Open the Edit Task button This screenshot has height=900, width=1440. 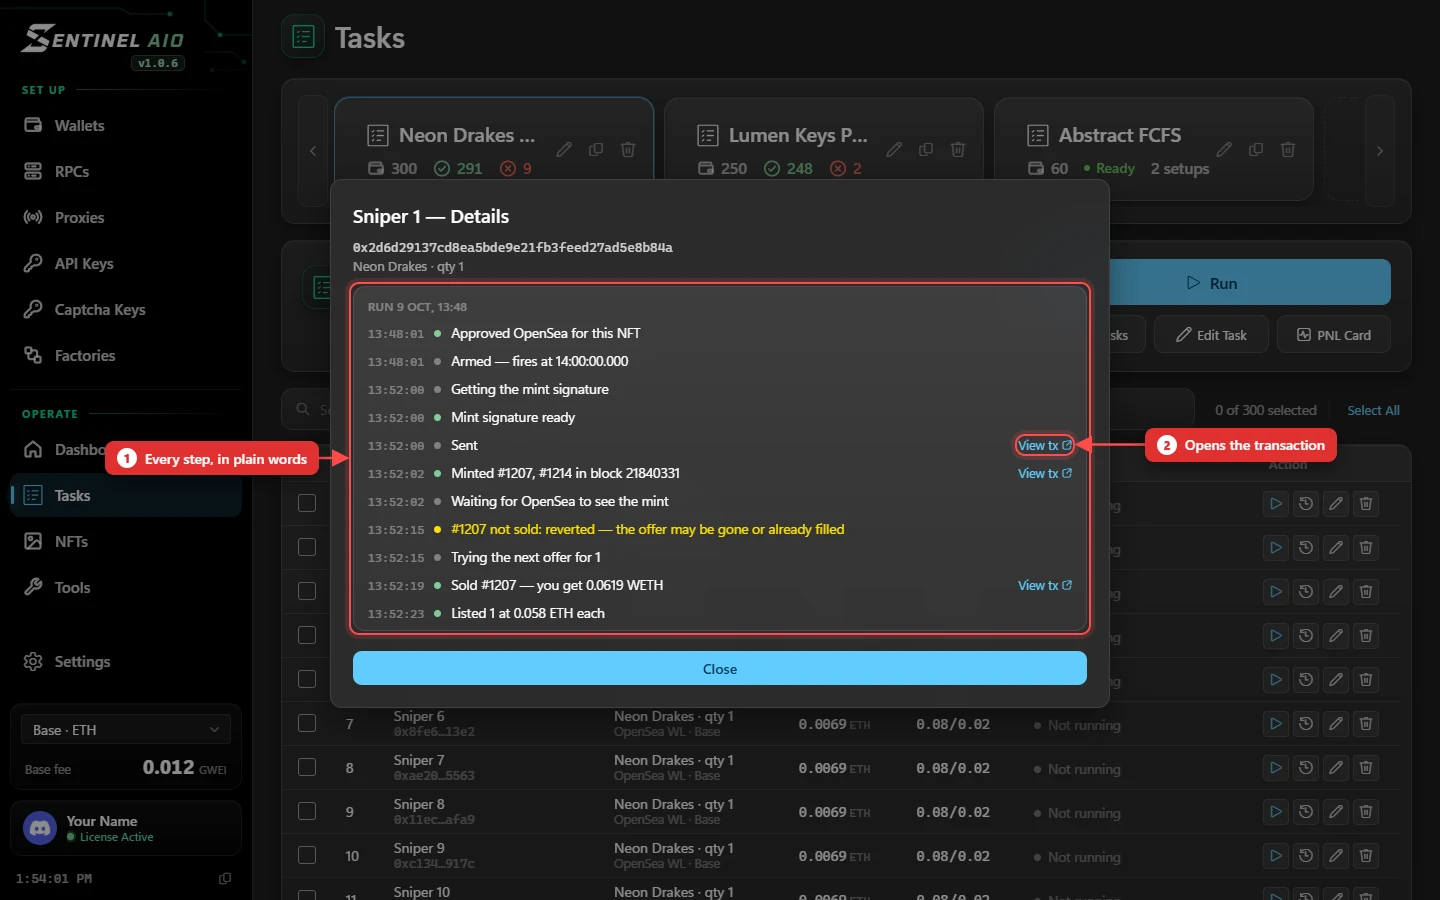coord(1211,335)
